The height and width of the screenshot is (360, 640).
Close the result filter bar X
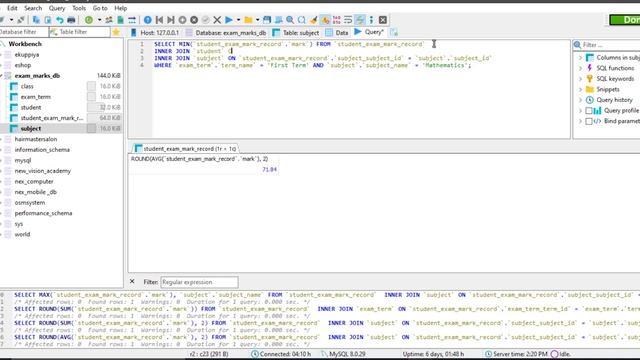[132, 281]
